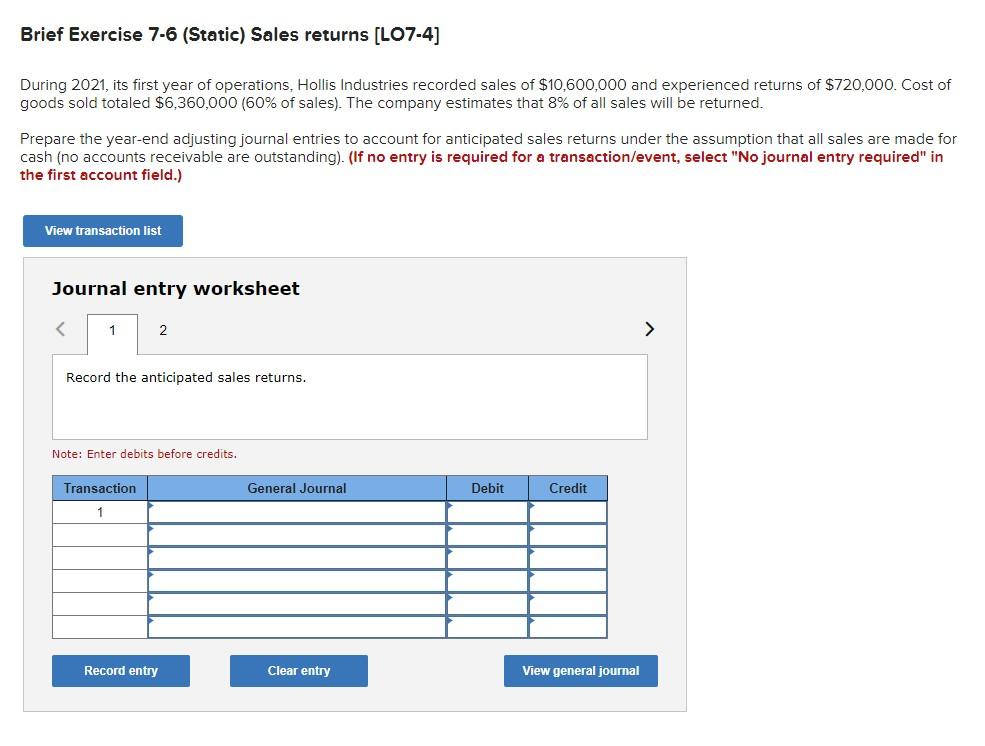Viewport: 985px width, 746px height.
Task: Select the General Journal column header
Action: 297,488
